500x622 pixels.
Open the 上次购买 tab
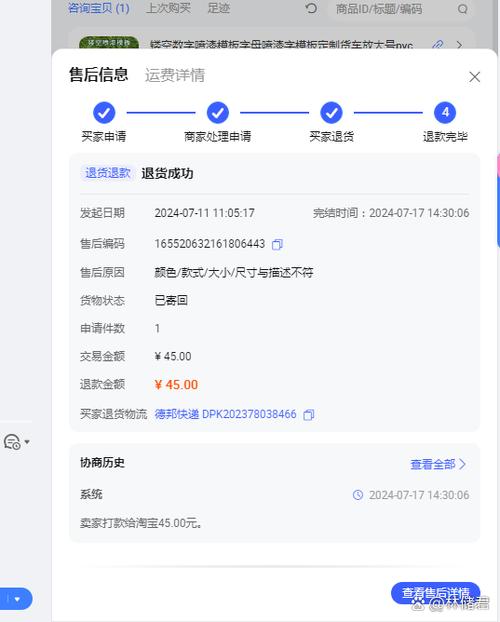click(x=168, y=8)
